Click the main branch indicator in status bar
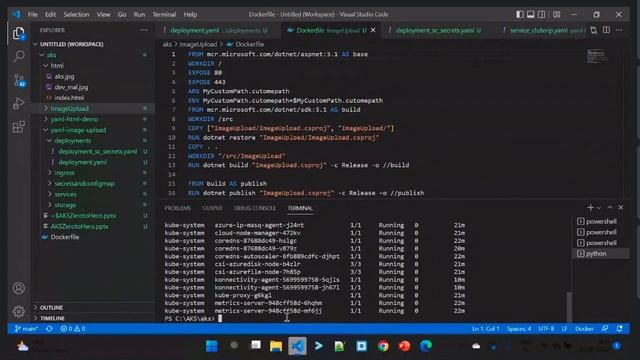Viewport: 640px width, 360px height. [x=26, y=329]
